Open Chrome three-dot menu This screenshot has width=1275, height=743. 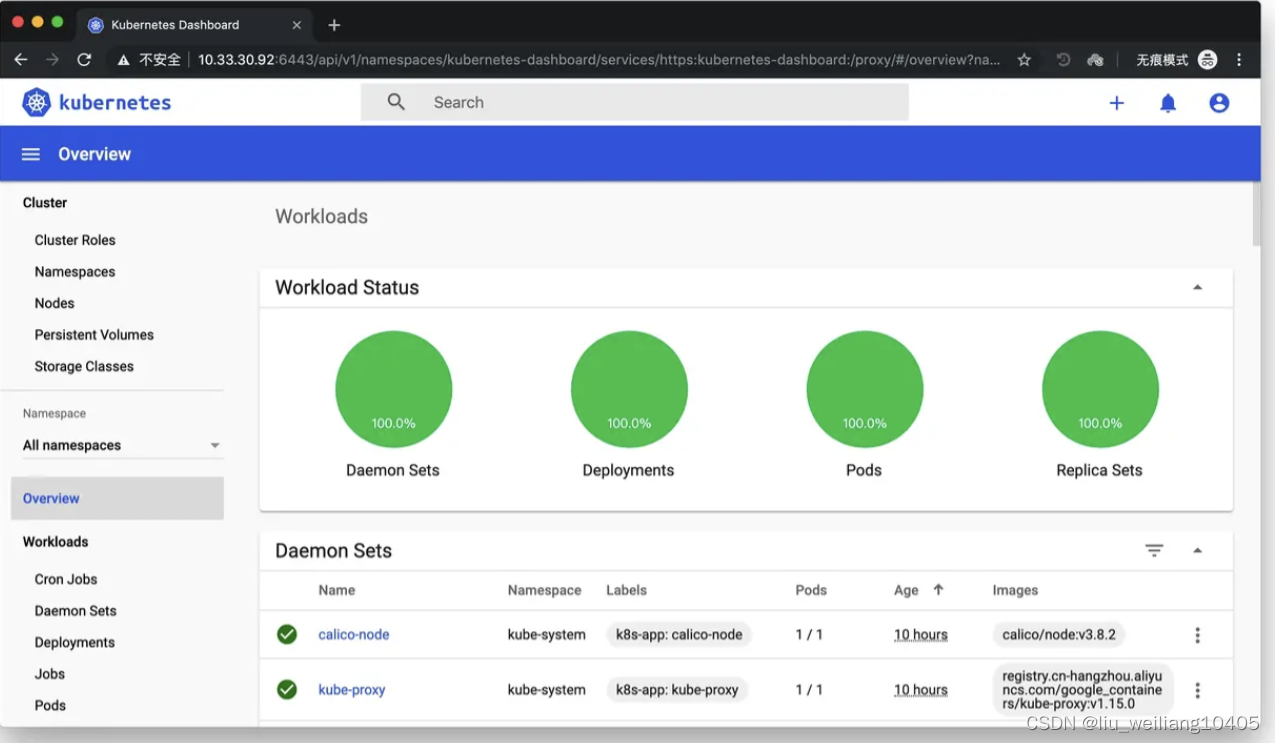pyautogui.click(x=1240, y=60)
